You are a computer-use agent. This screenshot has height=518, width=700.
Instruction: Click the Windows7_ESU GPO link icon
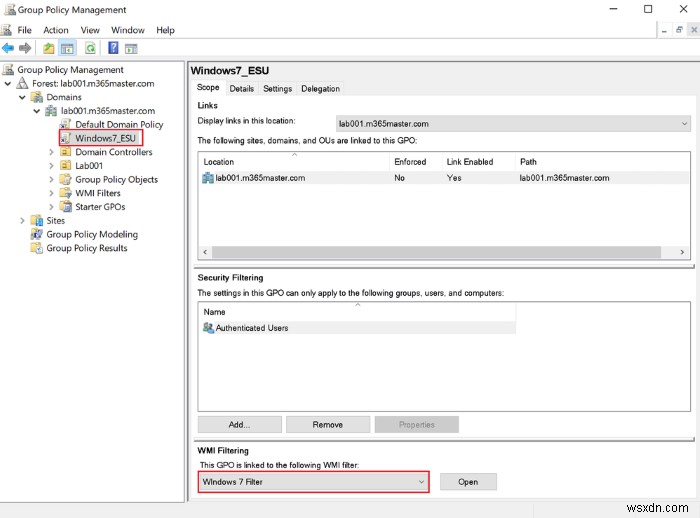(65, 138)
